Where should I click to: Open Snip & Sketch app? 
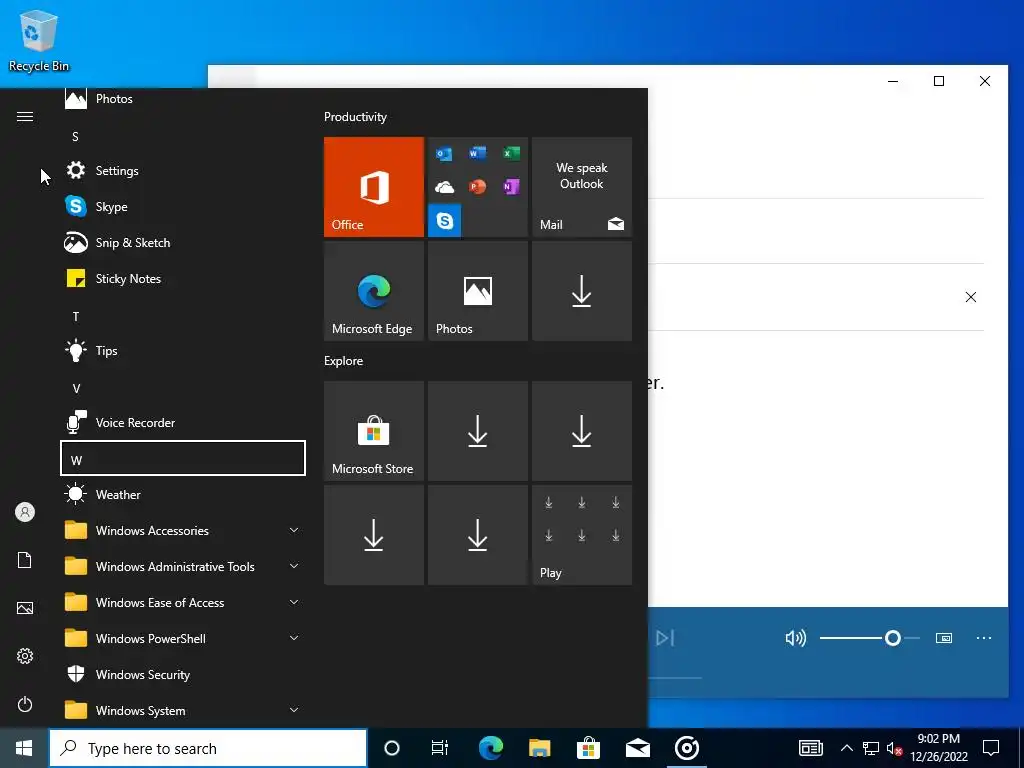[x=183, y=242]
